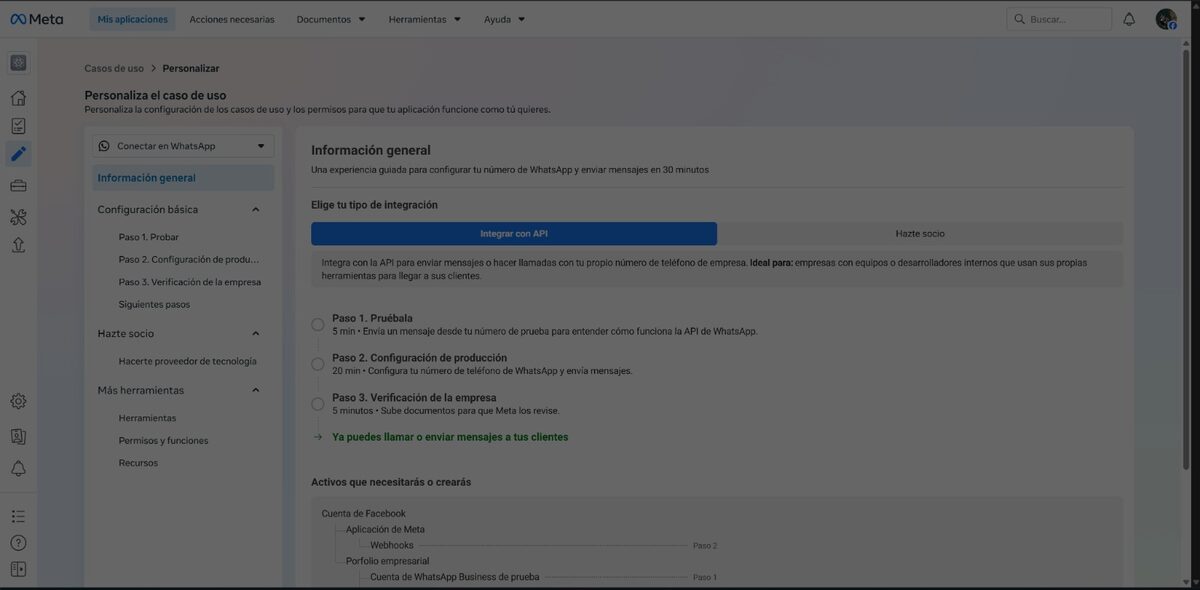Viewport: 1200px width, 590px height.
Task: Click the green arrow beside Ya puedes llamar
Action: (318, 437)
